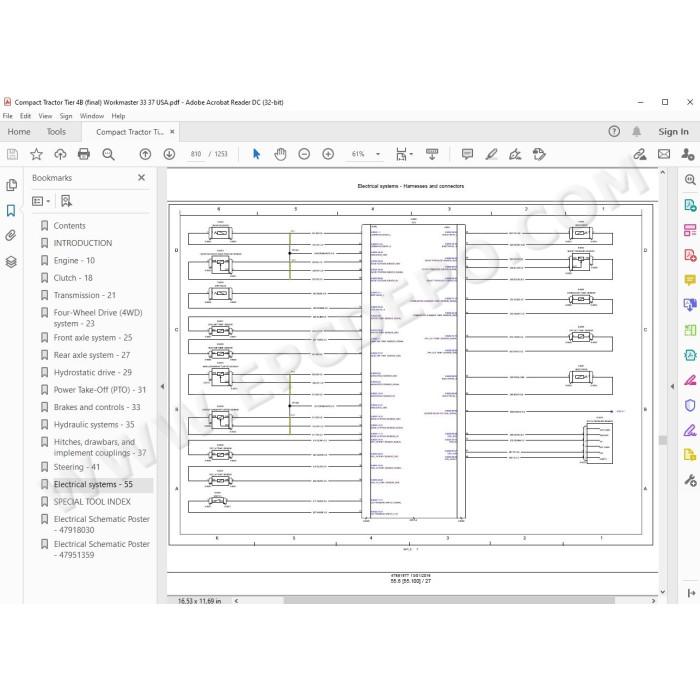
Task: Click the scrolling mode icon
Action: 432,154
